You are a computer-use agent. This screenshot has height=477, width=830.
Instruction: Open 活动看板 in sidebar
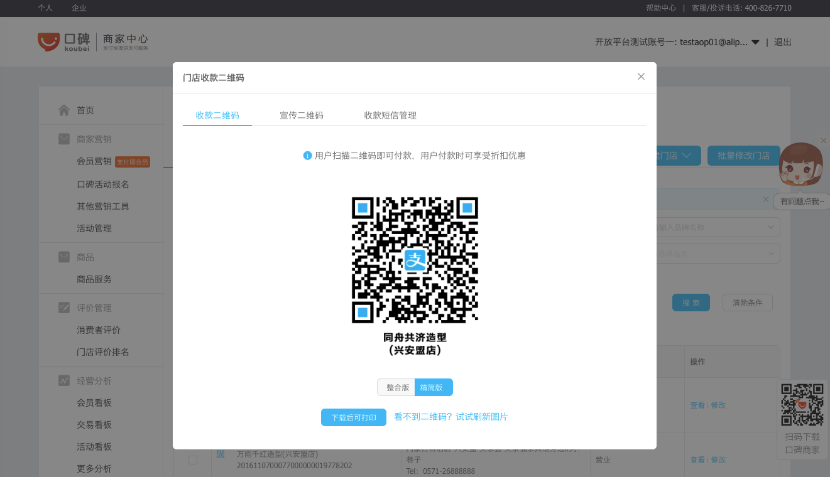coord(94,447)
